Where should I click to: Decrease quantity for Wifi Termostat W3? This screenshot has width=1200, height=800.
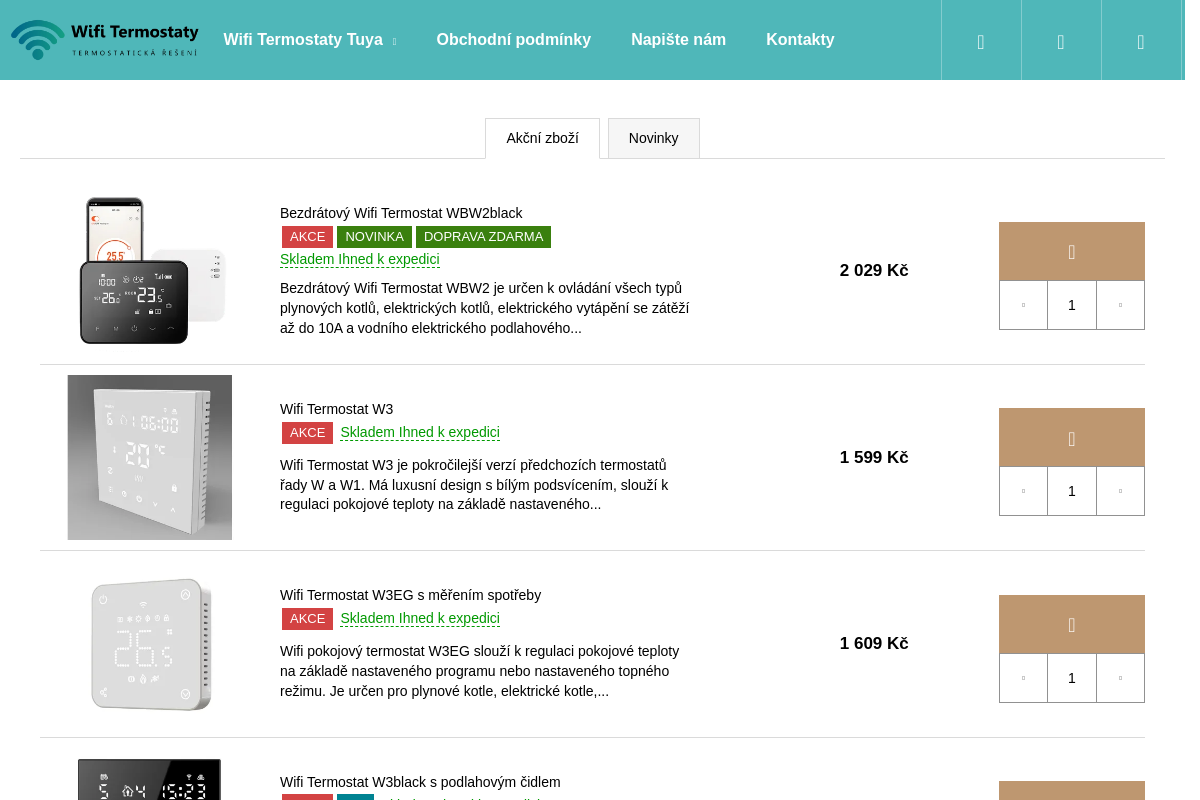click(1023, 491)
